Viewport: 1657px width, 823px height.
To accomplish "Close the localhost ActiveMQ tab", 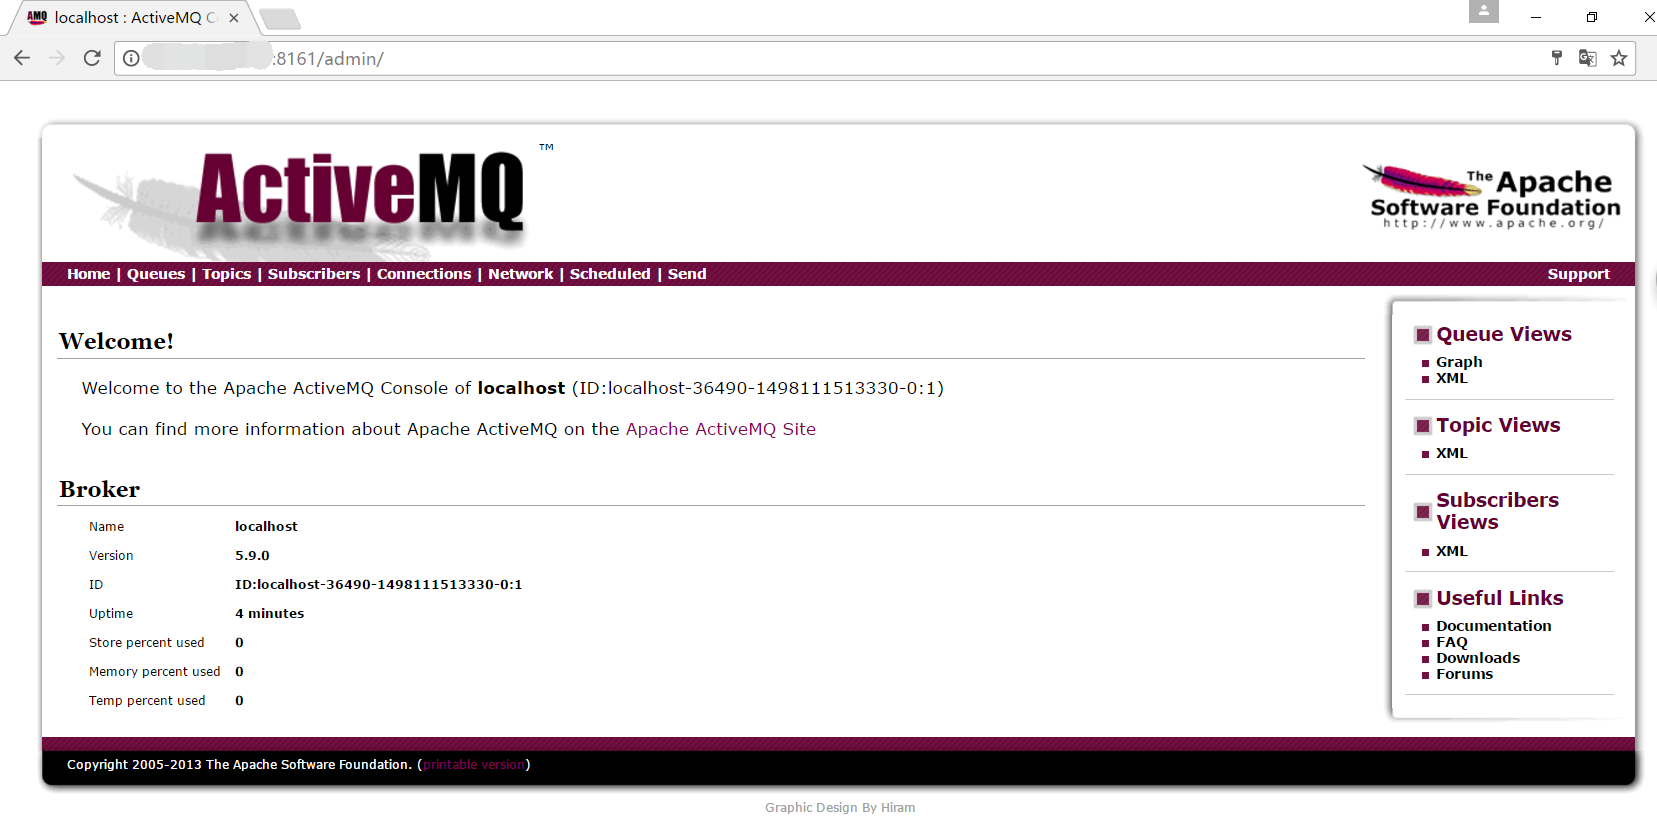I will [234, 17].
